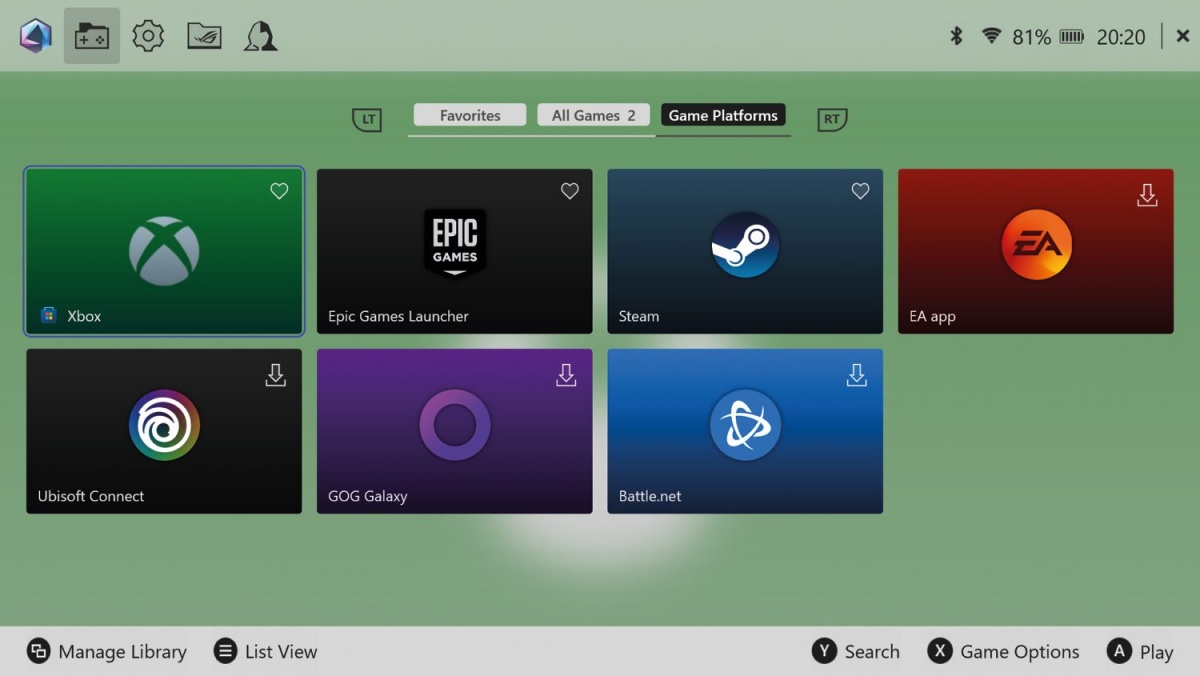
Task: Click the "Battle.net" label
Action: click(x=650, y=496)
